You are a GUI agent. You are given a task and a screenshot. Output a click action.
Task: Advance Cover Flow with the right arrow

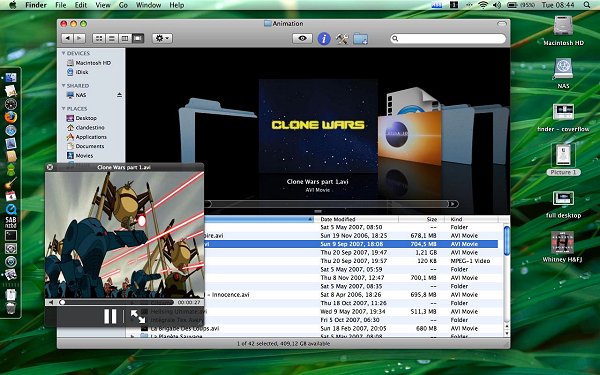[x=453, y=204]
